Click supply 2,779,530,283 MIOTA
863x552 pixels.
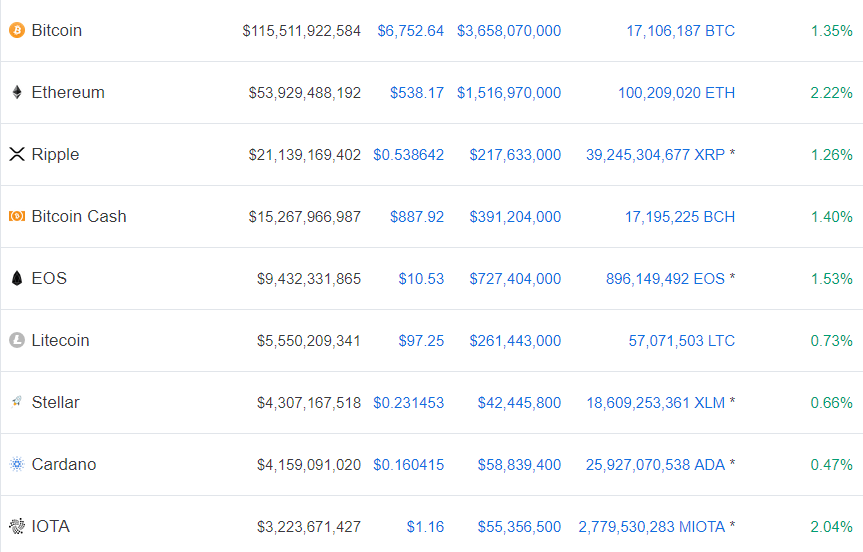[652, 527]
